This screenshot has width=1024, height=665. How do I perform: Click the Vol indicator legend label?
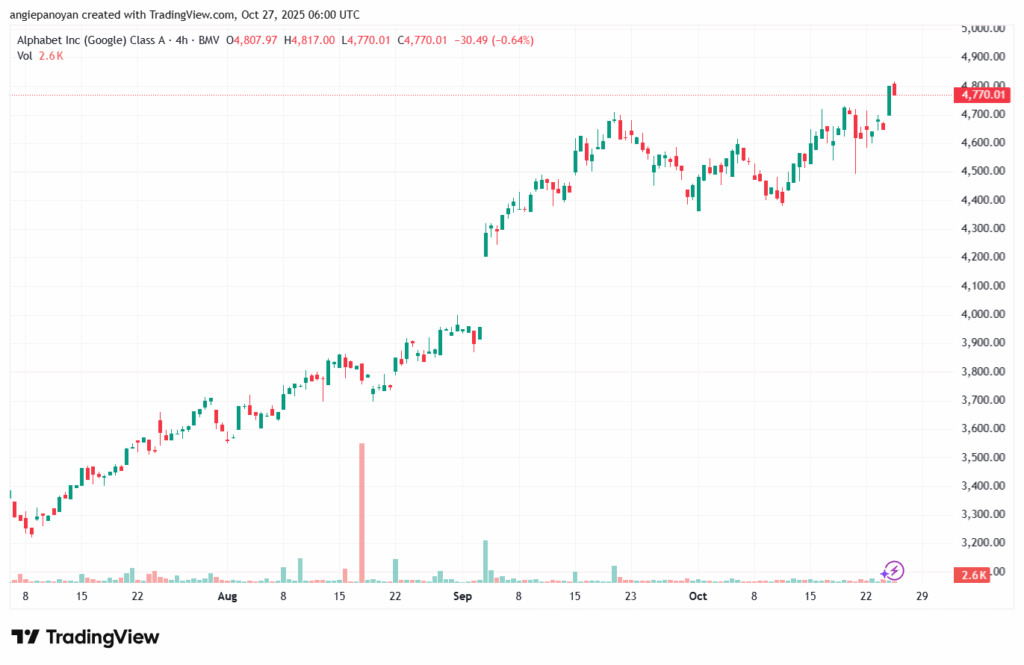(x=25, y=55)
